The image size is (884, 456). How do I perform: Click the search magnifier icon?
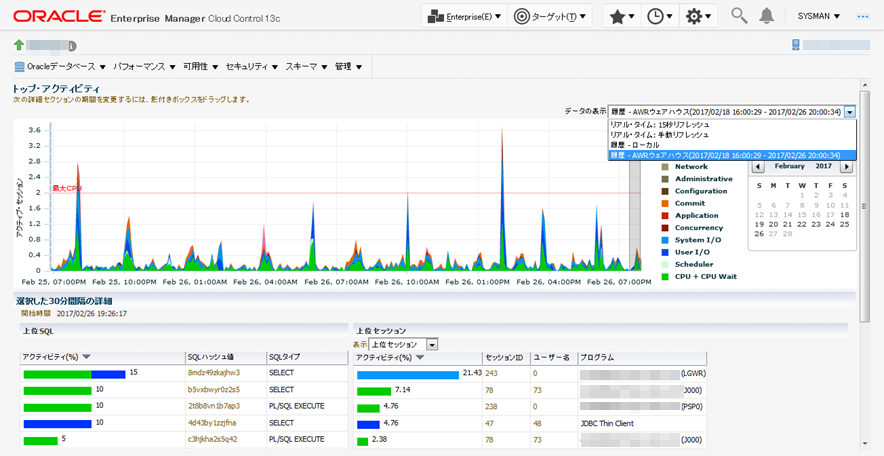739,16
